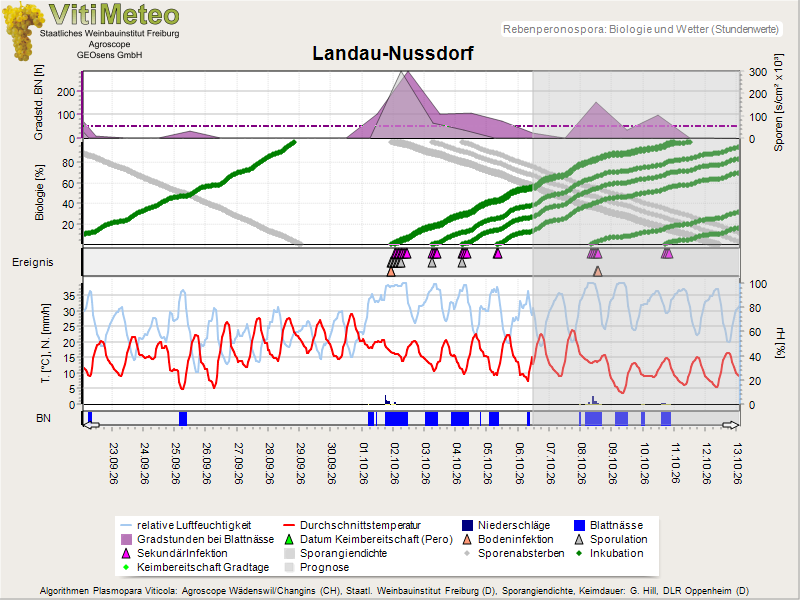Click the date label 30.09.26
The image size is (800, 600).
click(332, 463)
